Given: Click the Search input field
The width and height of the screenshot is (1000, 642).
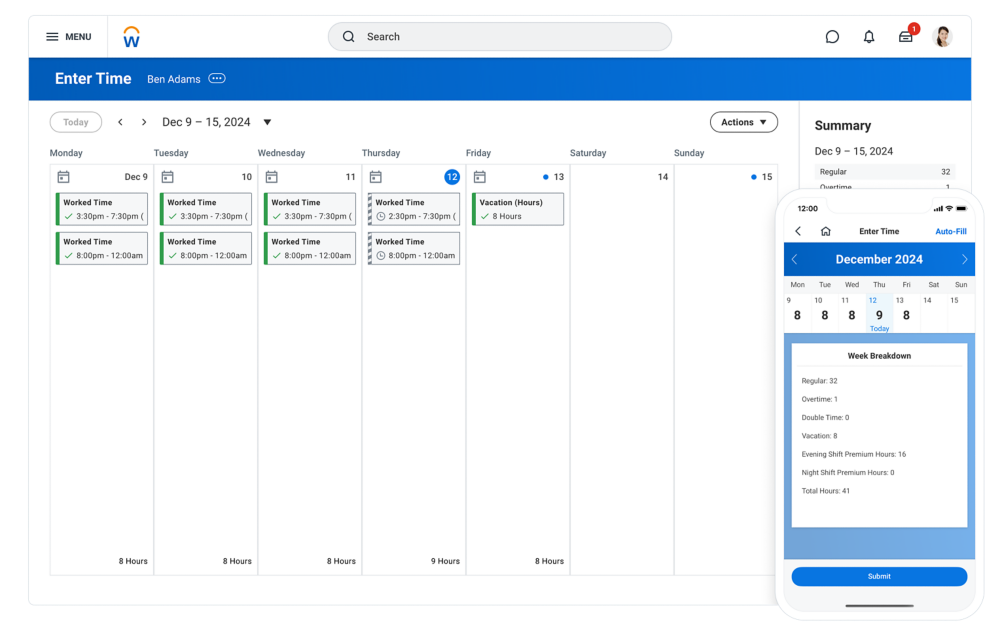Looking at the screenshot, I should 500,37.
